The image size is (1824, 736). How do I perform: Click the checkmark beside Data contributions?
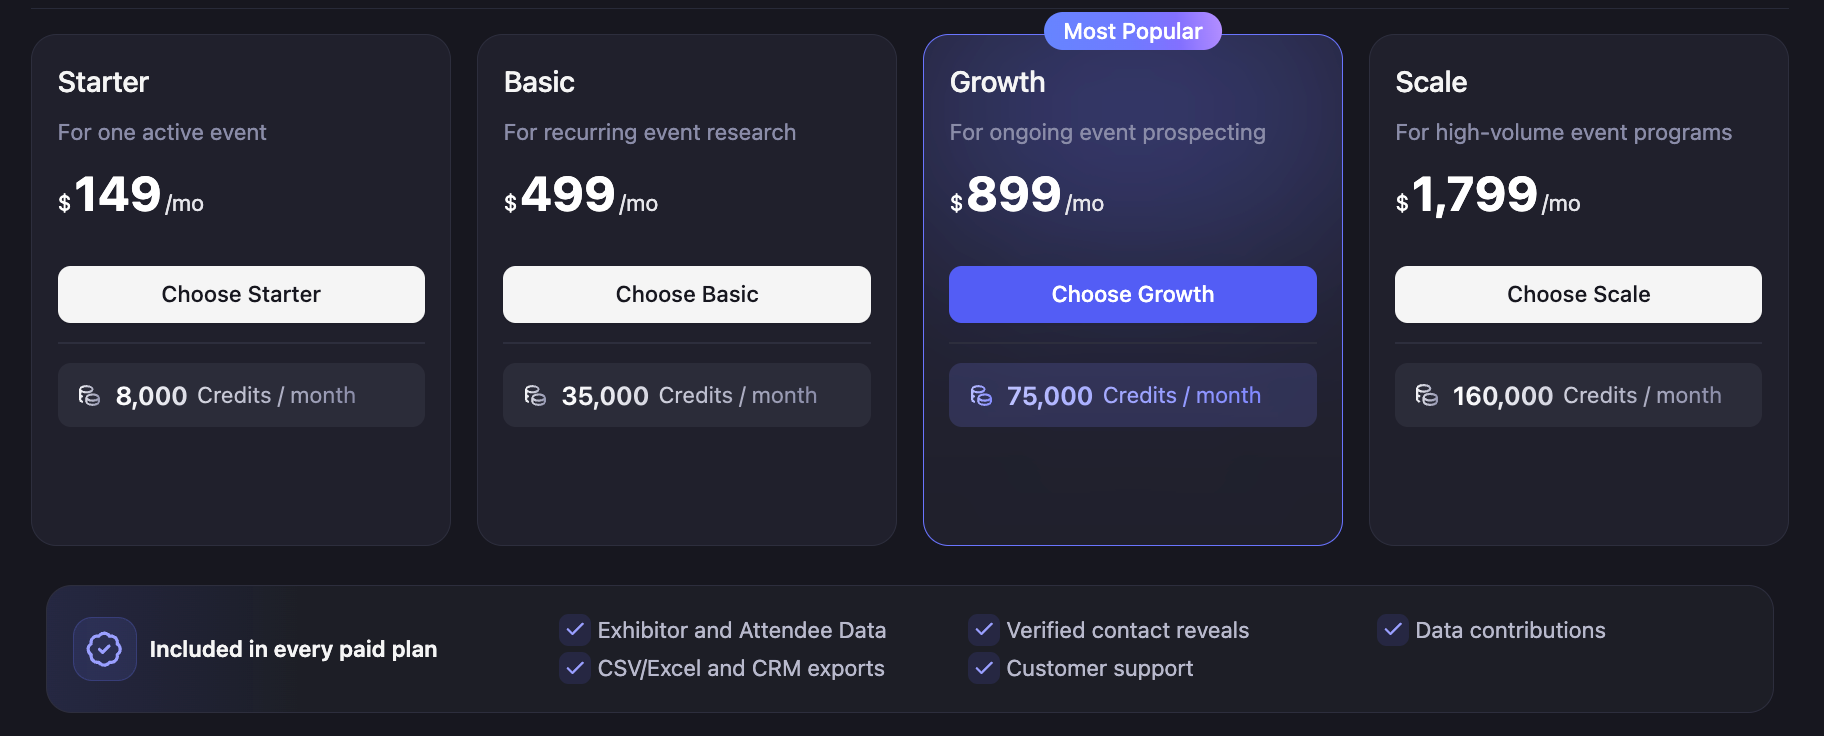(x=1393, y=630)
